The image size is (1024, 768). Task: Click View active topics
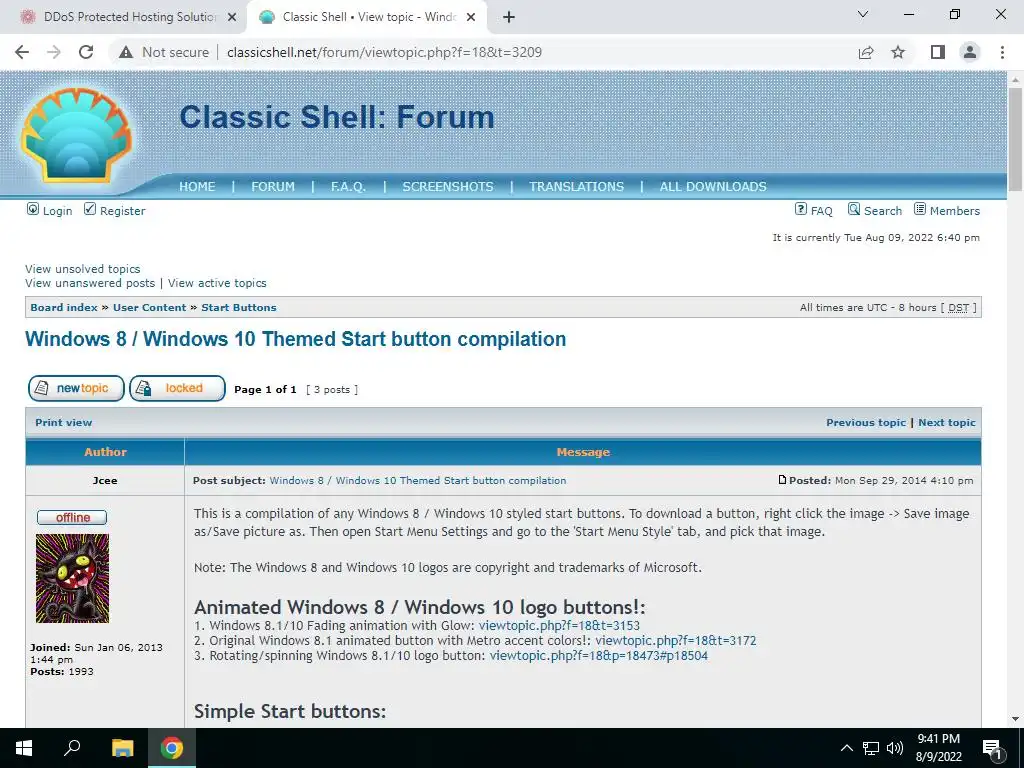pos(217,283)
